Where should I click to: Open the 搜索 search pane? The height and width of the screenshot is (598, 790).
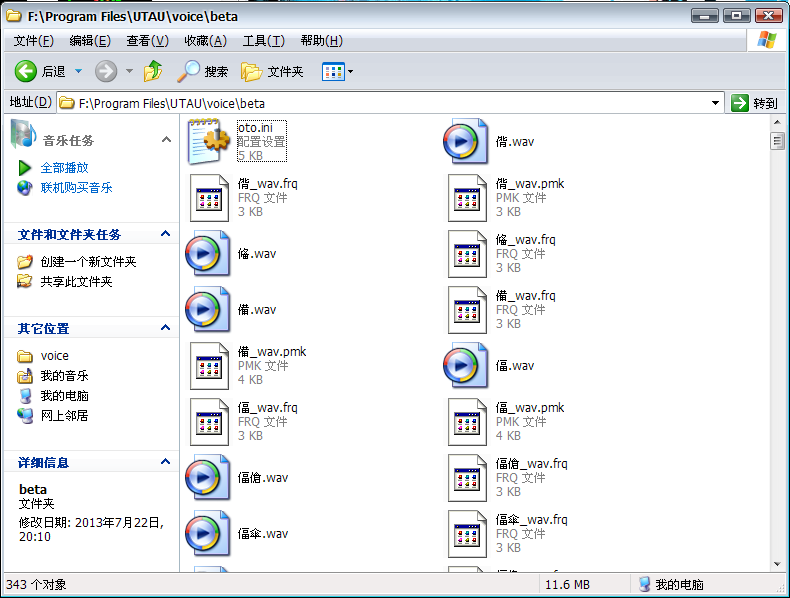[203, 72]
